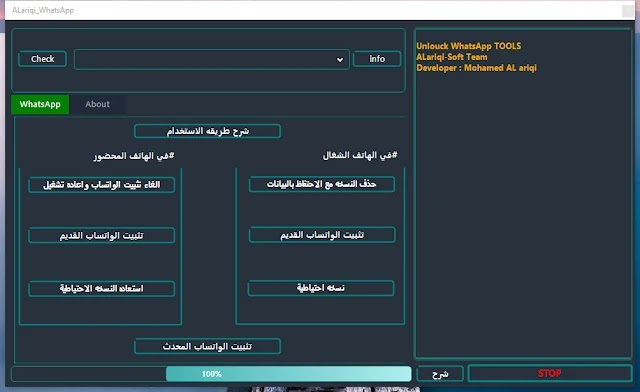Click the Unlouck WhatsApp TOOLS log line
The image size is (640, 392).
coord(469,46)
